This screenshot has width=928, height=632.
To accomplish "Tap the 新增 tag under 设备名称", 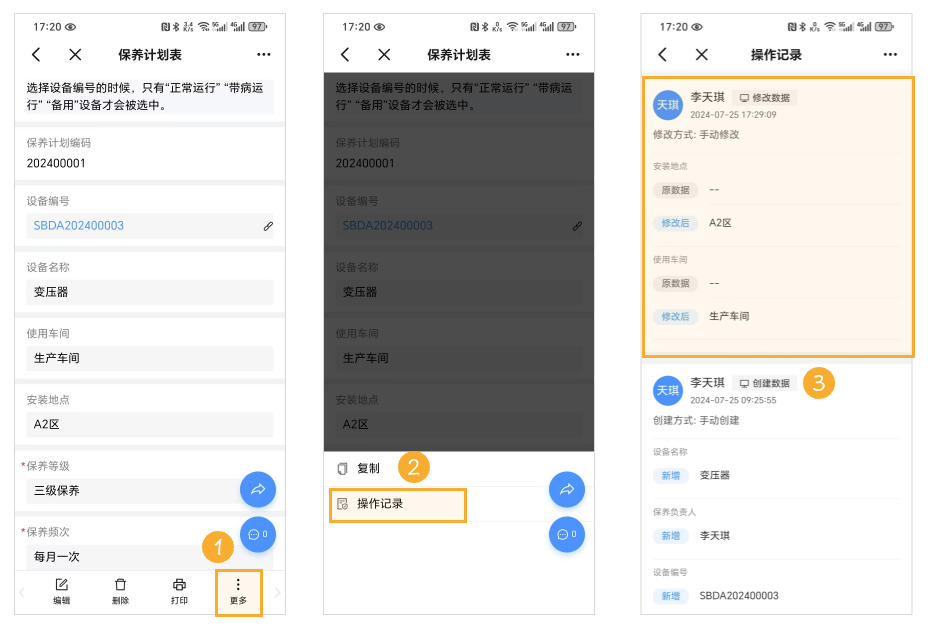I will point(670,475).
